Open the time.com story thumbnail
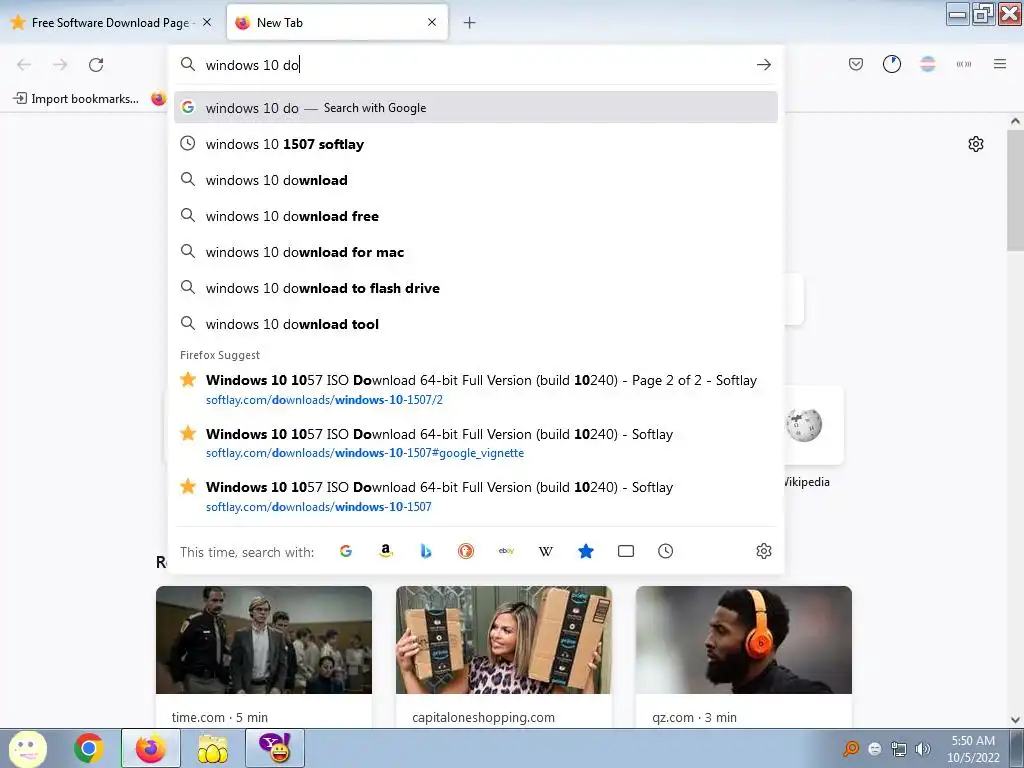Viewport: 1024px width, 768px height. [264, 639]
